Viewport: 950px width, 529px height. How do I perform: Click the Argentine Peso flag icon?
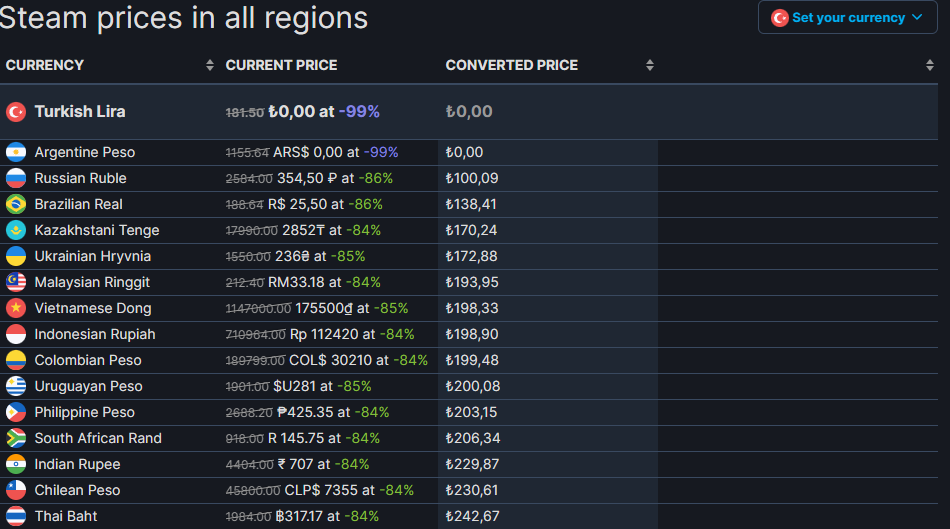(16, 152)
